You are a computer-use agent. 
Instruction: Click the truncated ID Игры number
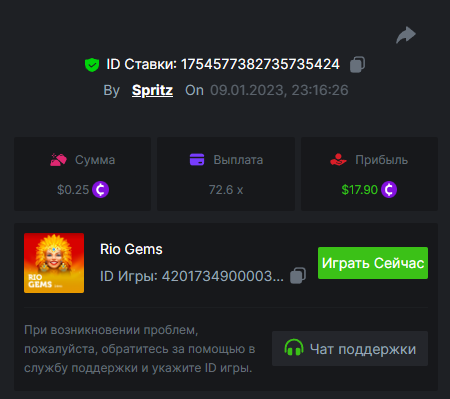click(x=223, y=276)
